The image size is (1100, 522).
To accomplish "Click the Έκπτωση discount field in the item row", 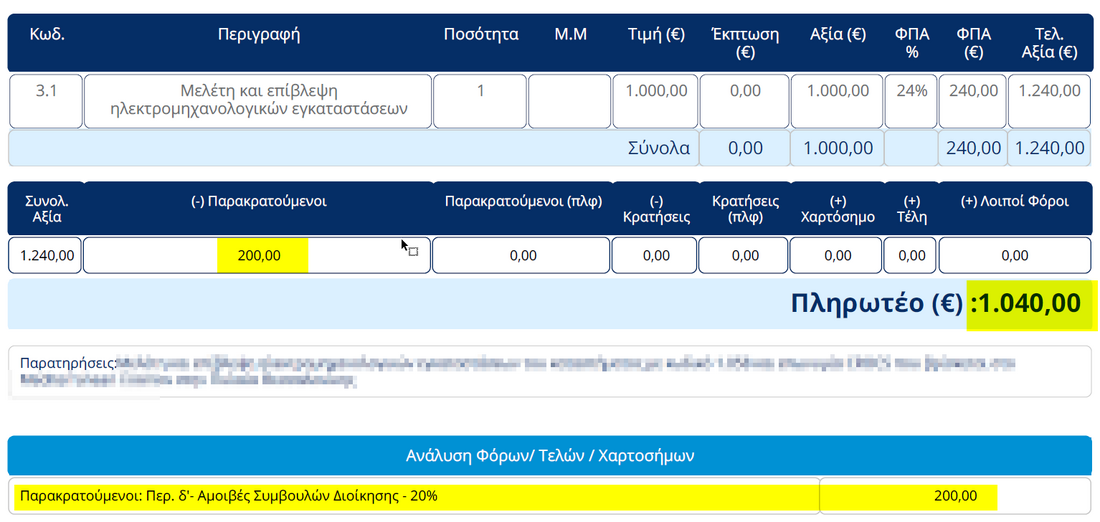I will pyautogui.click(x=745, y=100).
